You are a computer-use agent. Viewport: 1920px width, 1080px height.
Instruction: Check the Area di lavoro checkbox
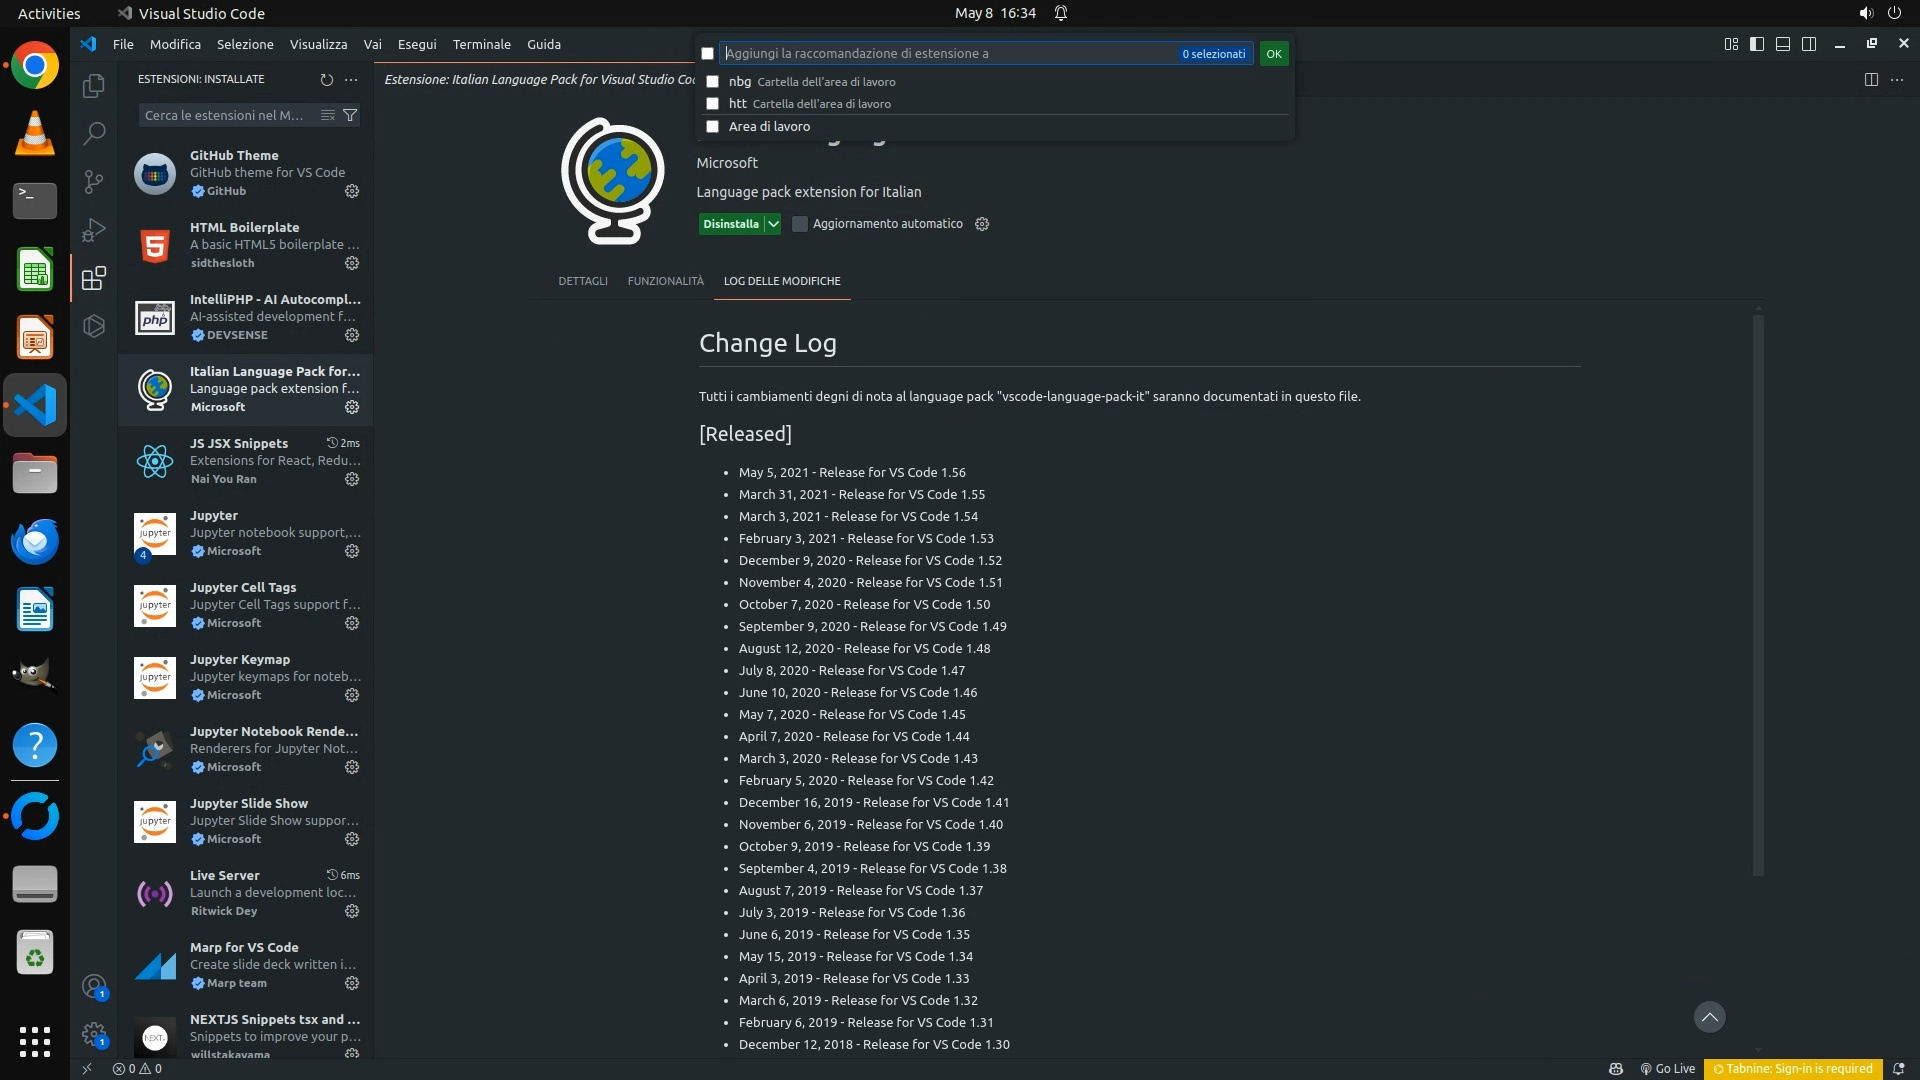pos(712,127)
